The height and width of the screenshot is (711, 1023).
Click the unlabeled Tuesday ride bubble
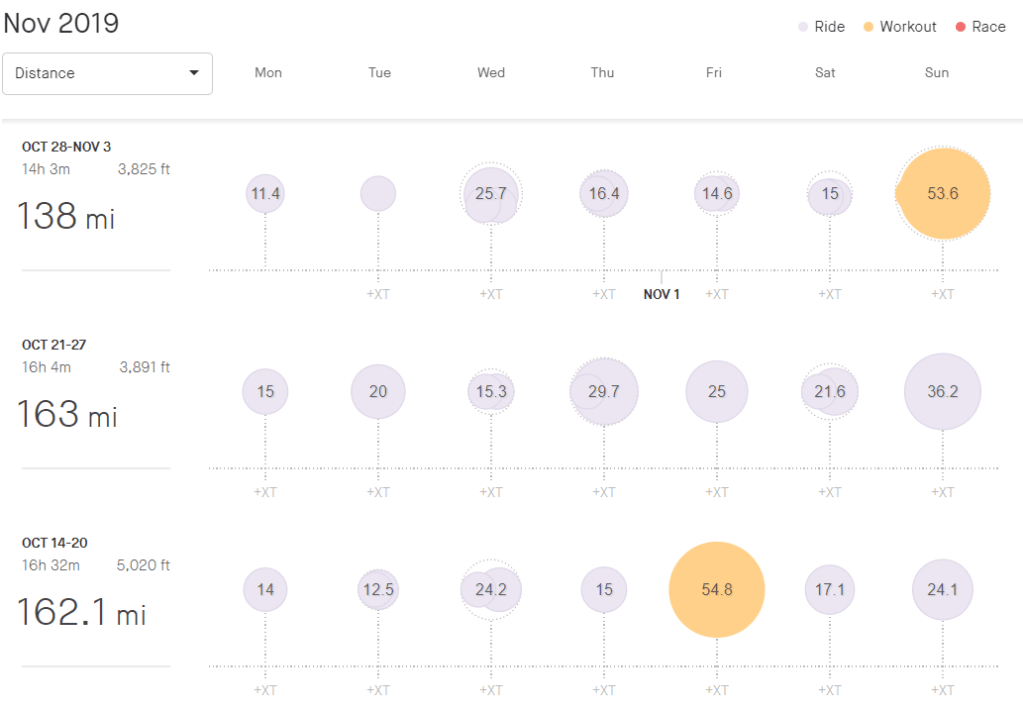378,193
